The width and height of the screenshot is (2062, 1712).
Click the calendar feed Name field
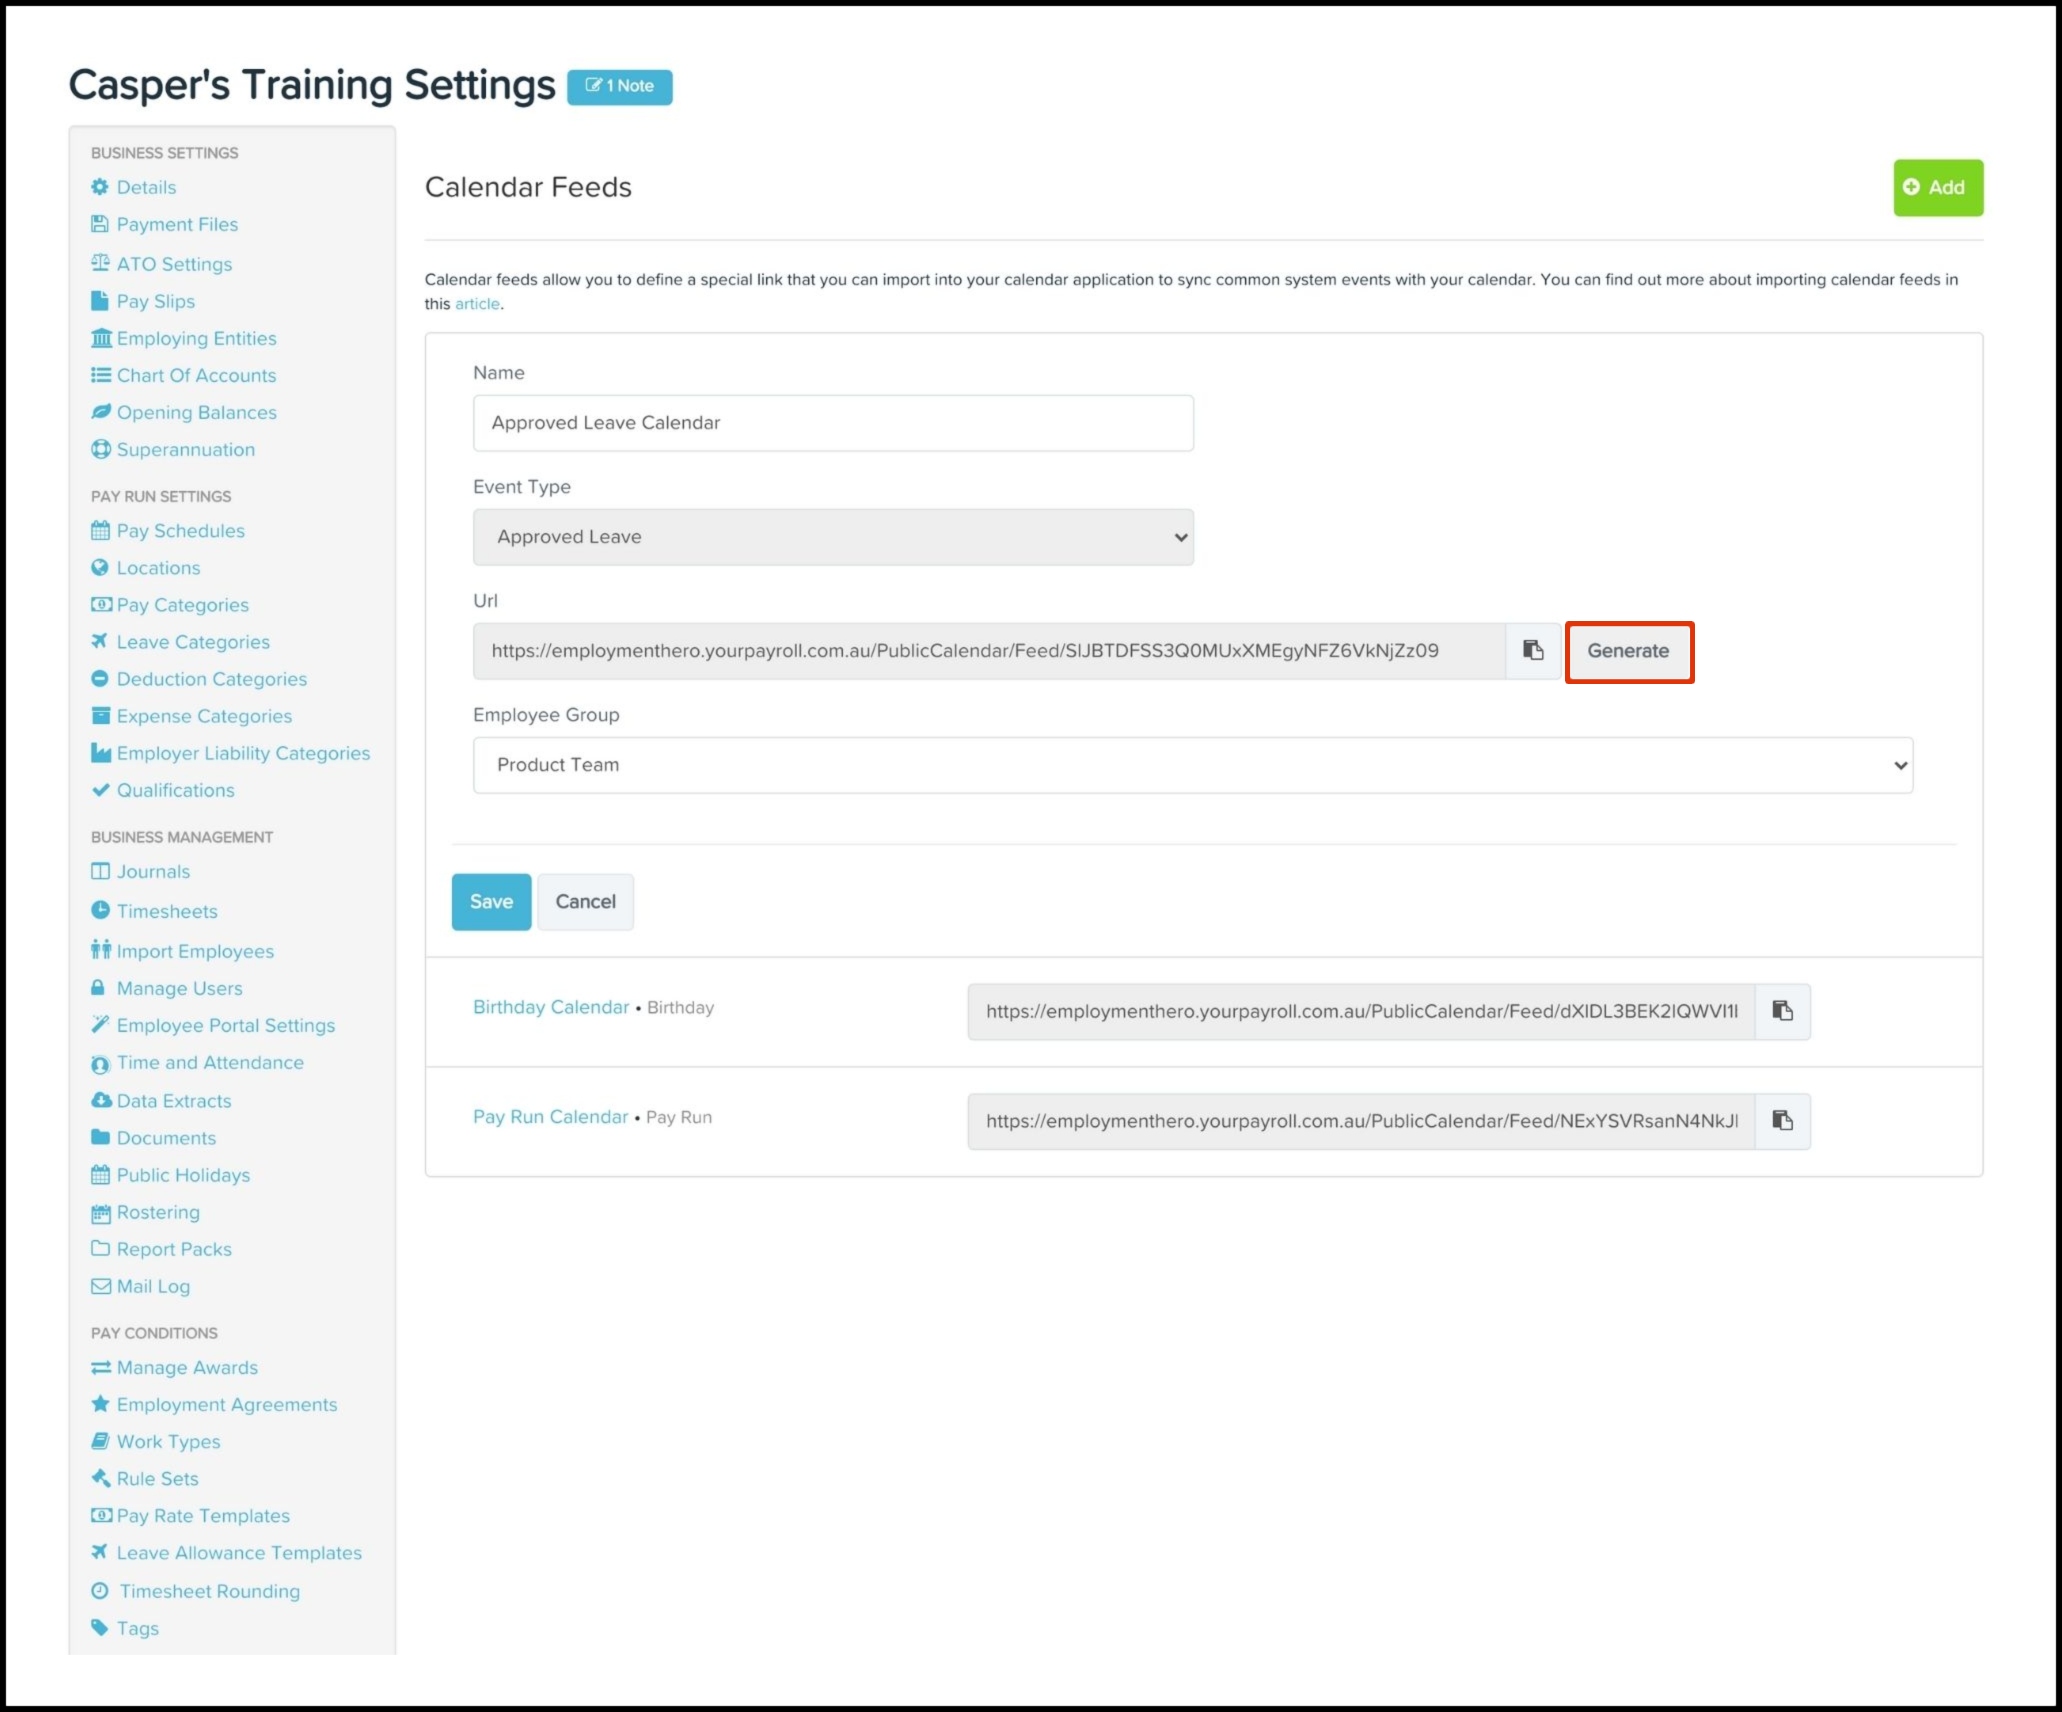pyautogui.click(x=832, y=423)
